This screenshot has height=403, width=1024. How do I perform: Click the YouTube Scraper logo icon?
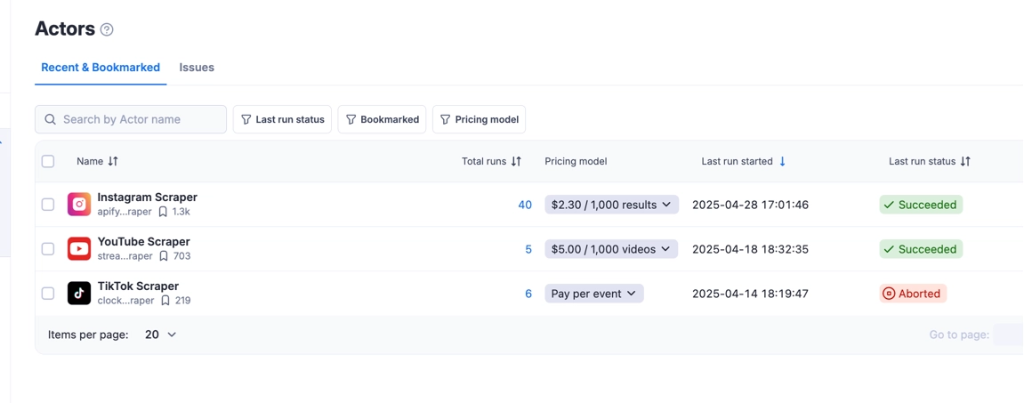click(x=79, y=249)
